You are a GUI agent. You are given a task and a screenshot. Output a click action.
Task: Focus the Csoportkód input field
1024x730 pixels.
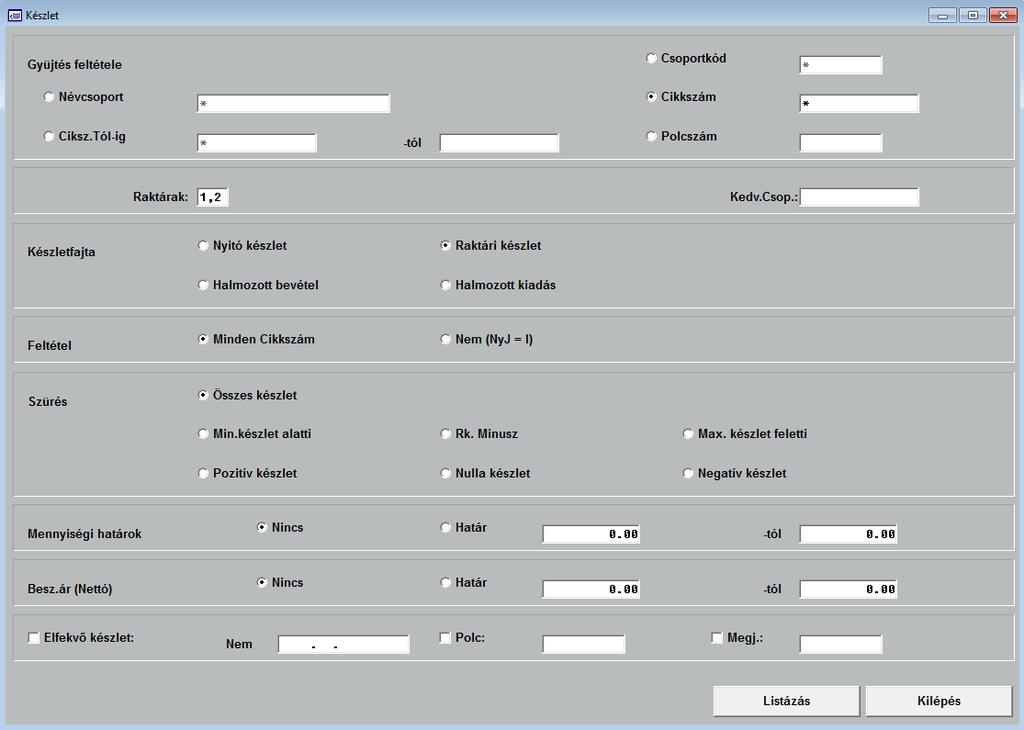[840, 65]
